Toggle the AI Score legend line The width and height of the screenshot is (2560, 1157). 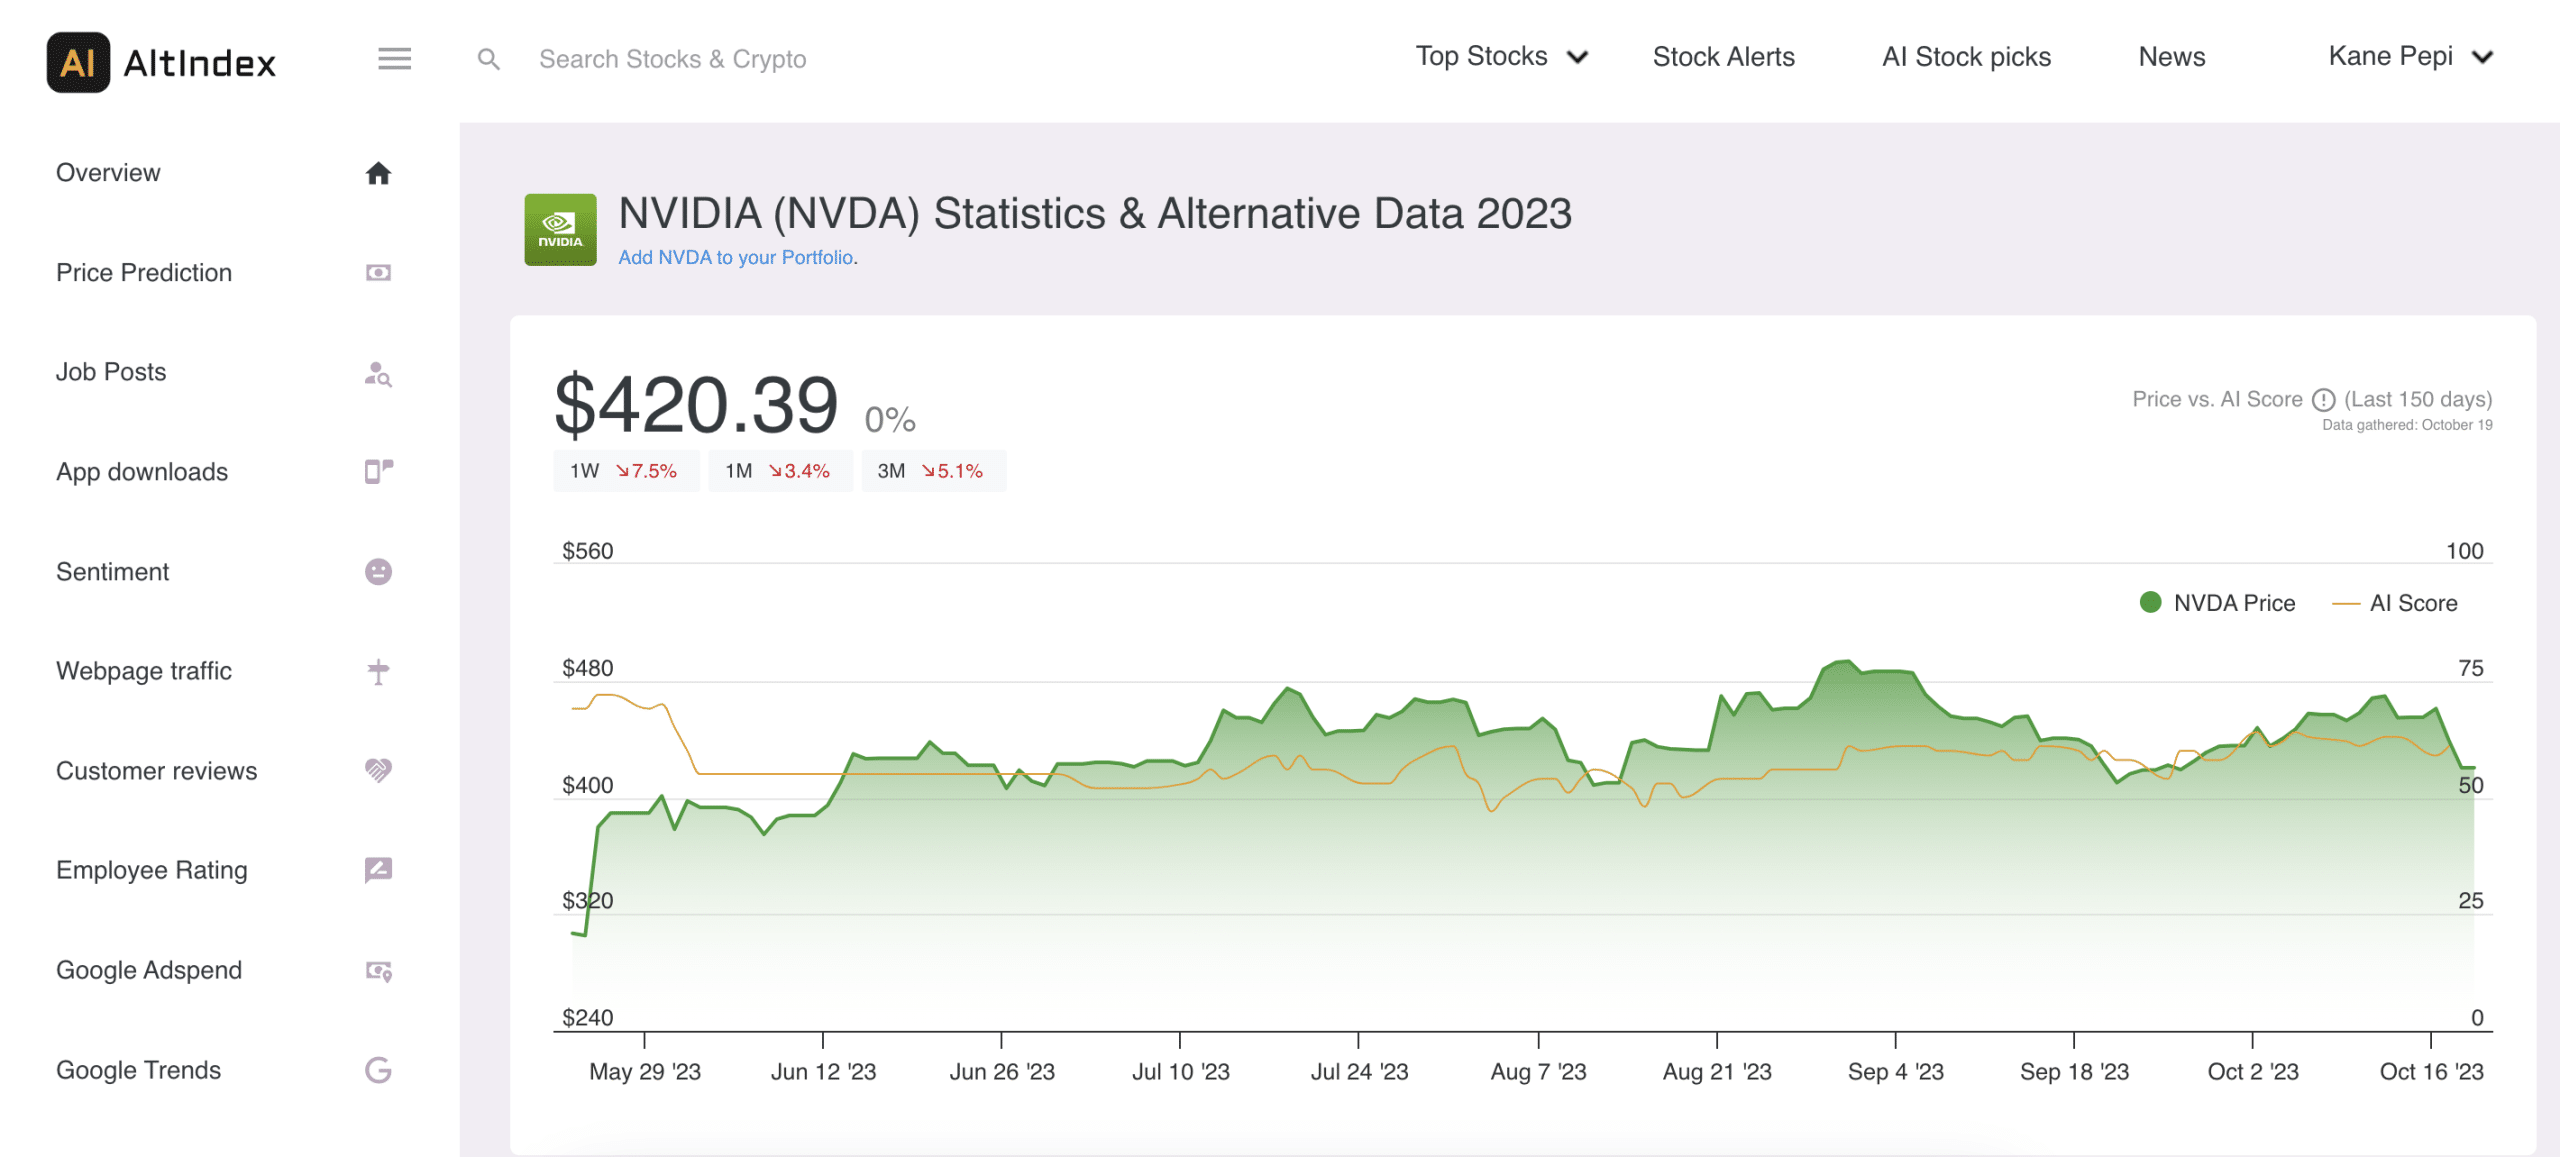click(x=2346, y=603)
